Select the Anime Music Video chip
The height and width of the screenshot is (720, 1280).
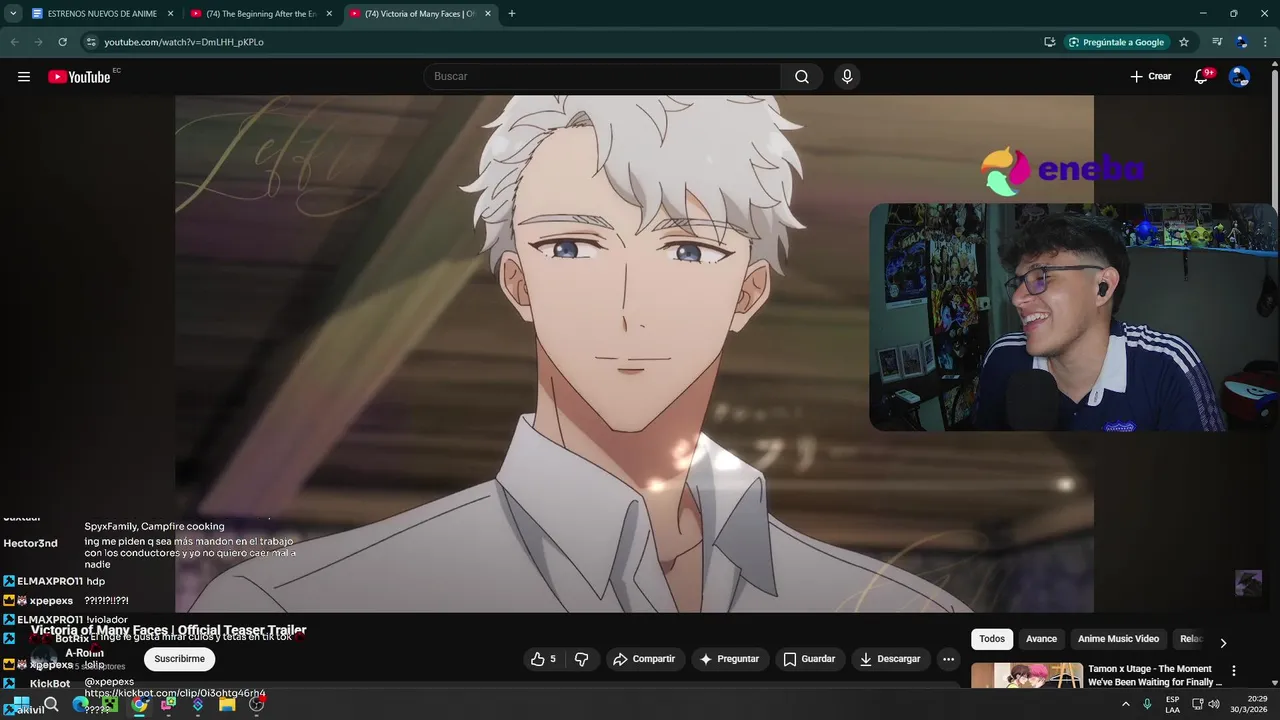1118,639
